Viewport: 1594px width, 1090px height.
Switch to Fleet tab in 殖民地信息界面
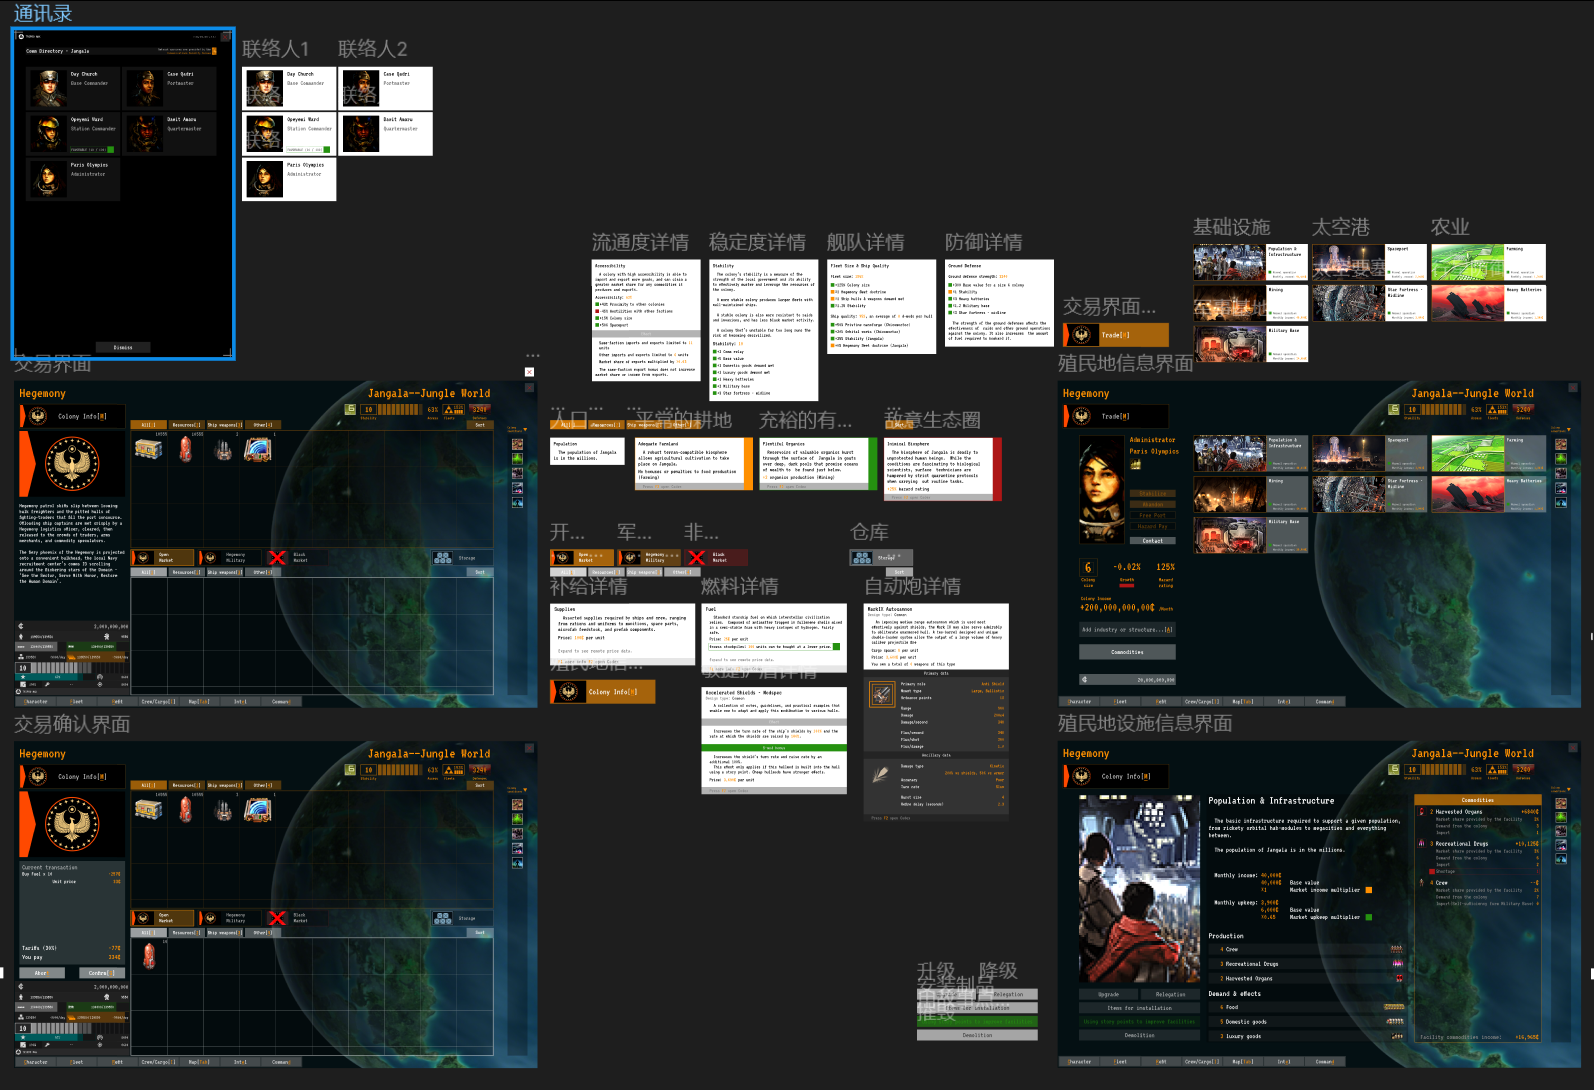pyautogui.click(x=1120, y=701)
